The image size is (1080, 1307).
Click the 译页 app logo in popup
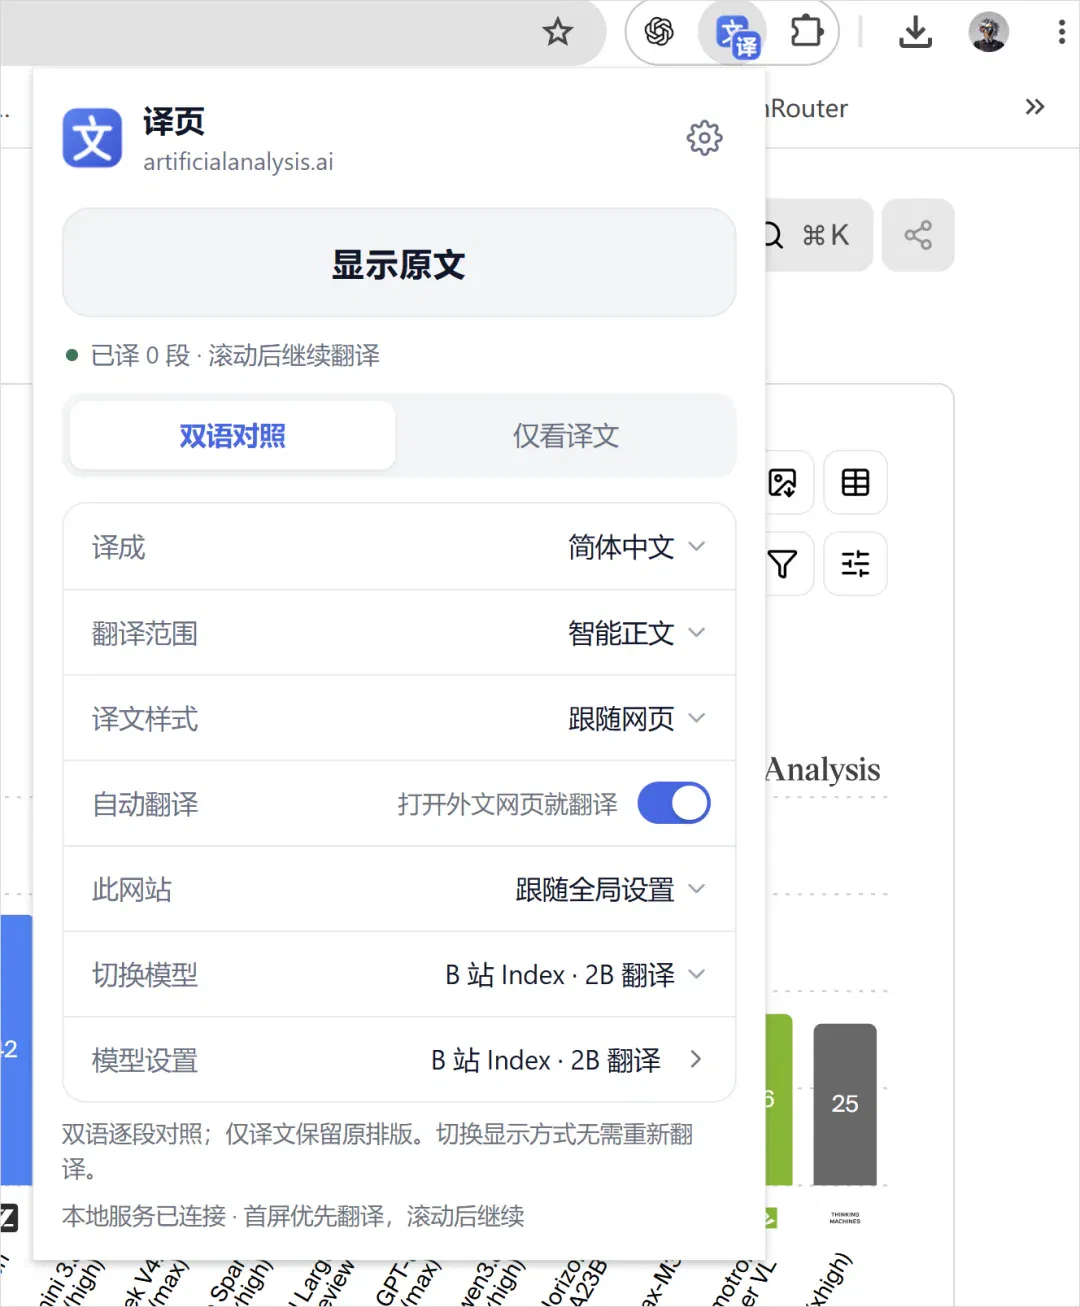click(x=92, y=138)
